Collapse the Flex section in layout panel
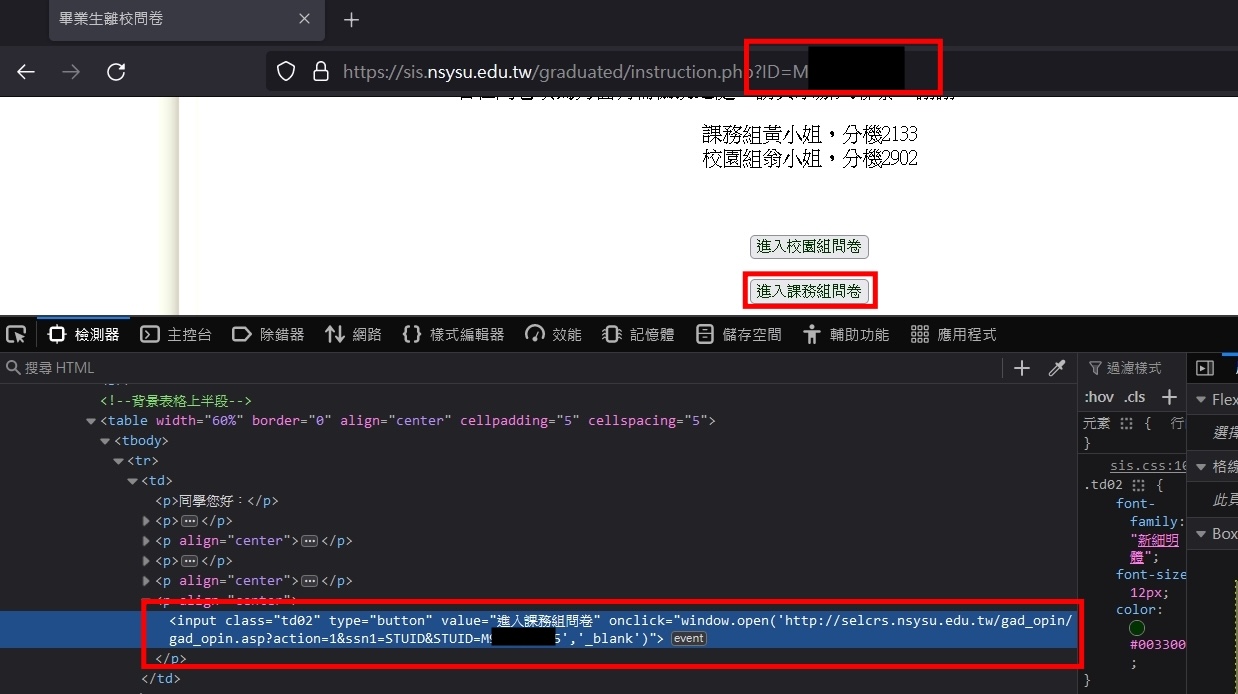This screenshot has width=1238, height=694. tap(1201, 399)
